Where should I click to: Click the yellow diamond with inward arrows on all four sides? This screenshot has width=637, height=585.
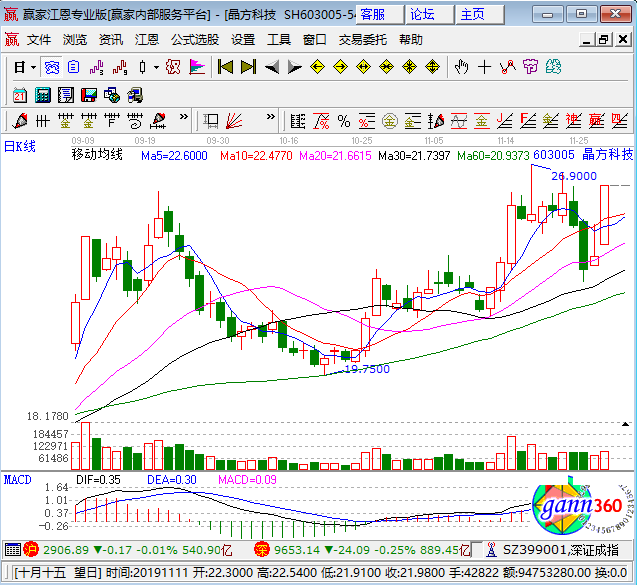410,67
